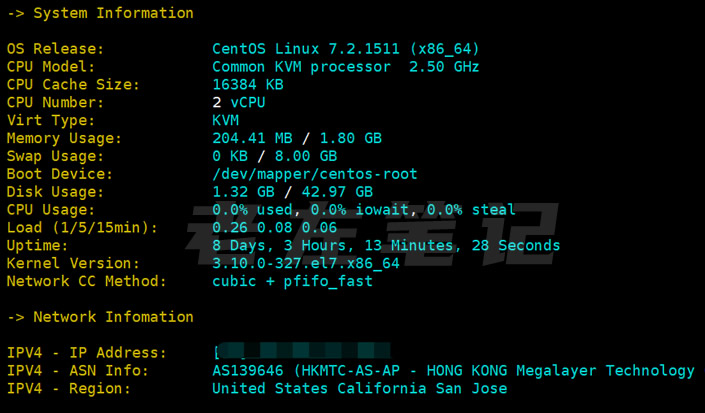Click the 8.00 GB swap total

[x=310, y=156]
